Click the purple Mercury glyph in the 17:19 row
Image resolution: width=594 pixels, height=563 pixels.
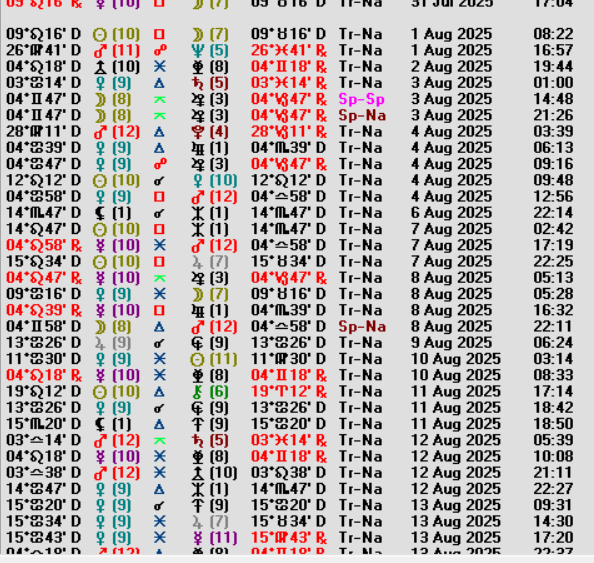click(100, 246)
